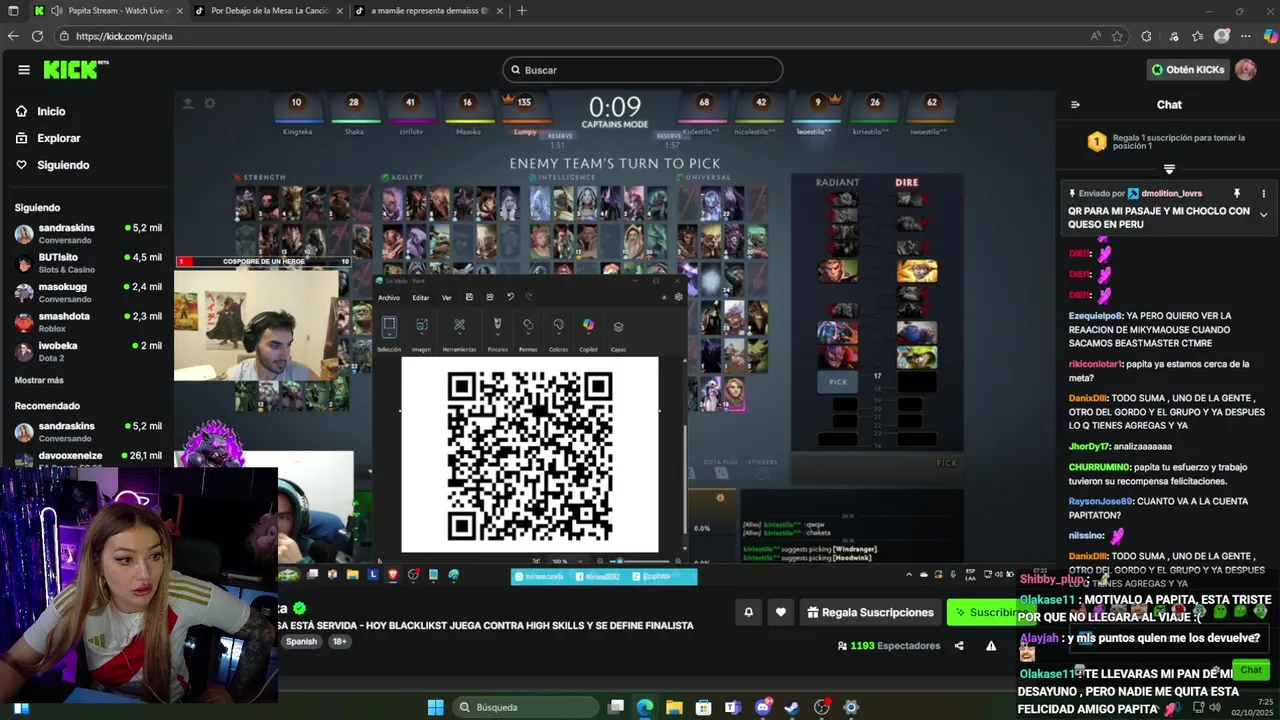This screenshot has width=1280, height=720.
Task: Open the Editar menu in Paint
Action: click(421, 297)
